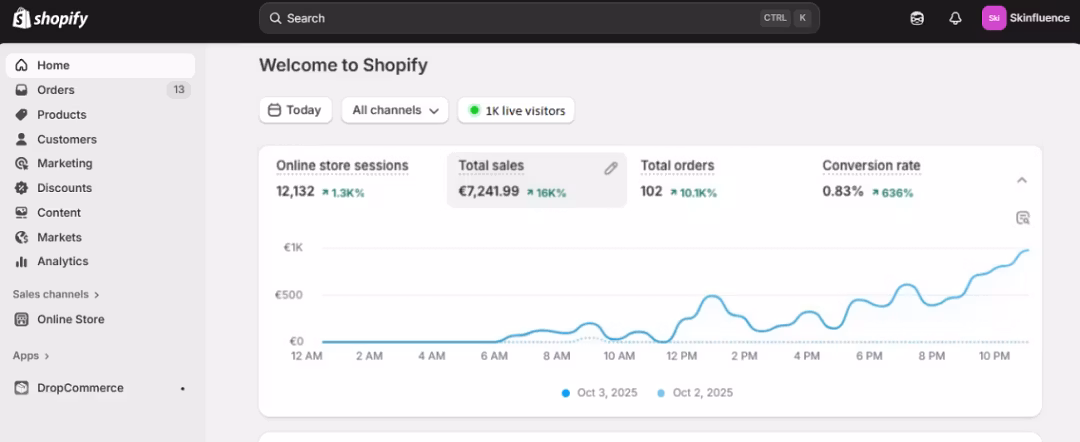The image size is (1080, 442).
Task: Open the notifications bell icon
Action: pyautogui.click(x=955, y=18)
